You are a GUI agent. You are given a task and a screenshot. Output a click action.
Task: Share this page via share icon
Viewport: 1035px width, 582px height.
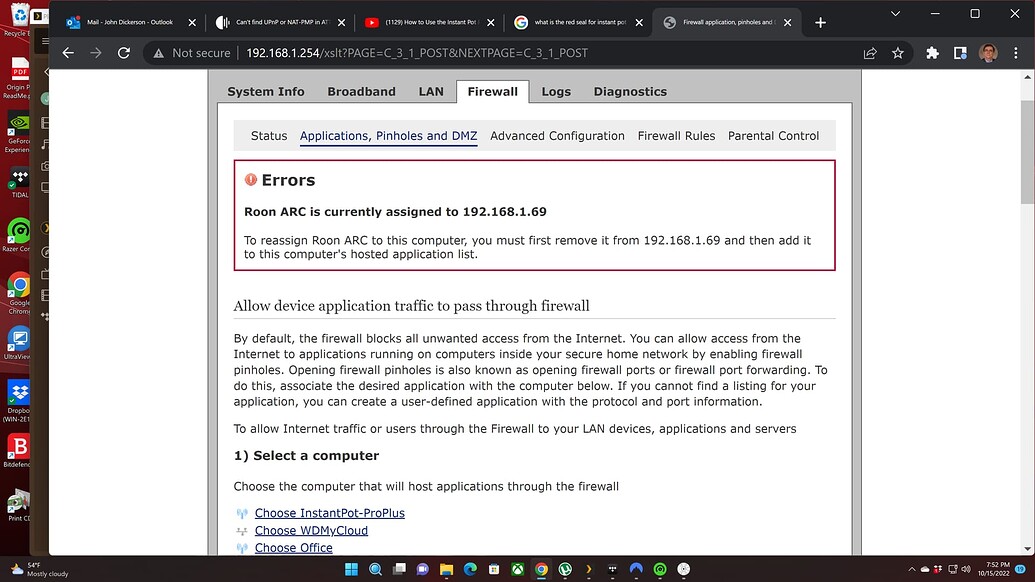[x=870, y=53]
